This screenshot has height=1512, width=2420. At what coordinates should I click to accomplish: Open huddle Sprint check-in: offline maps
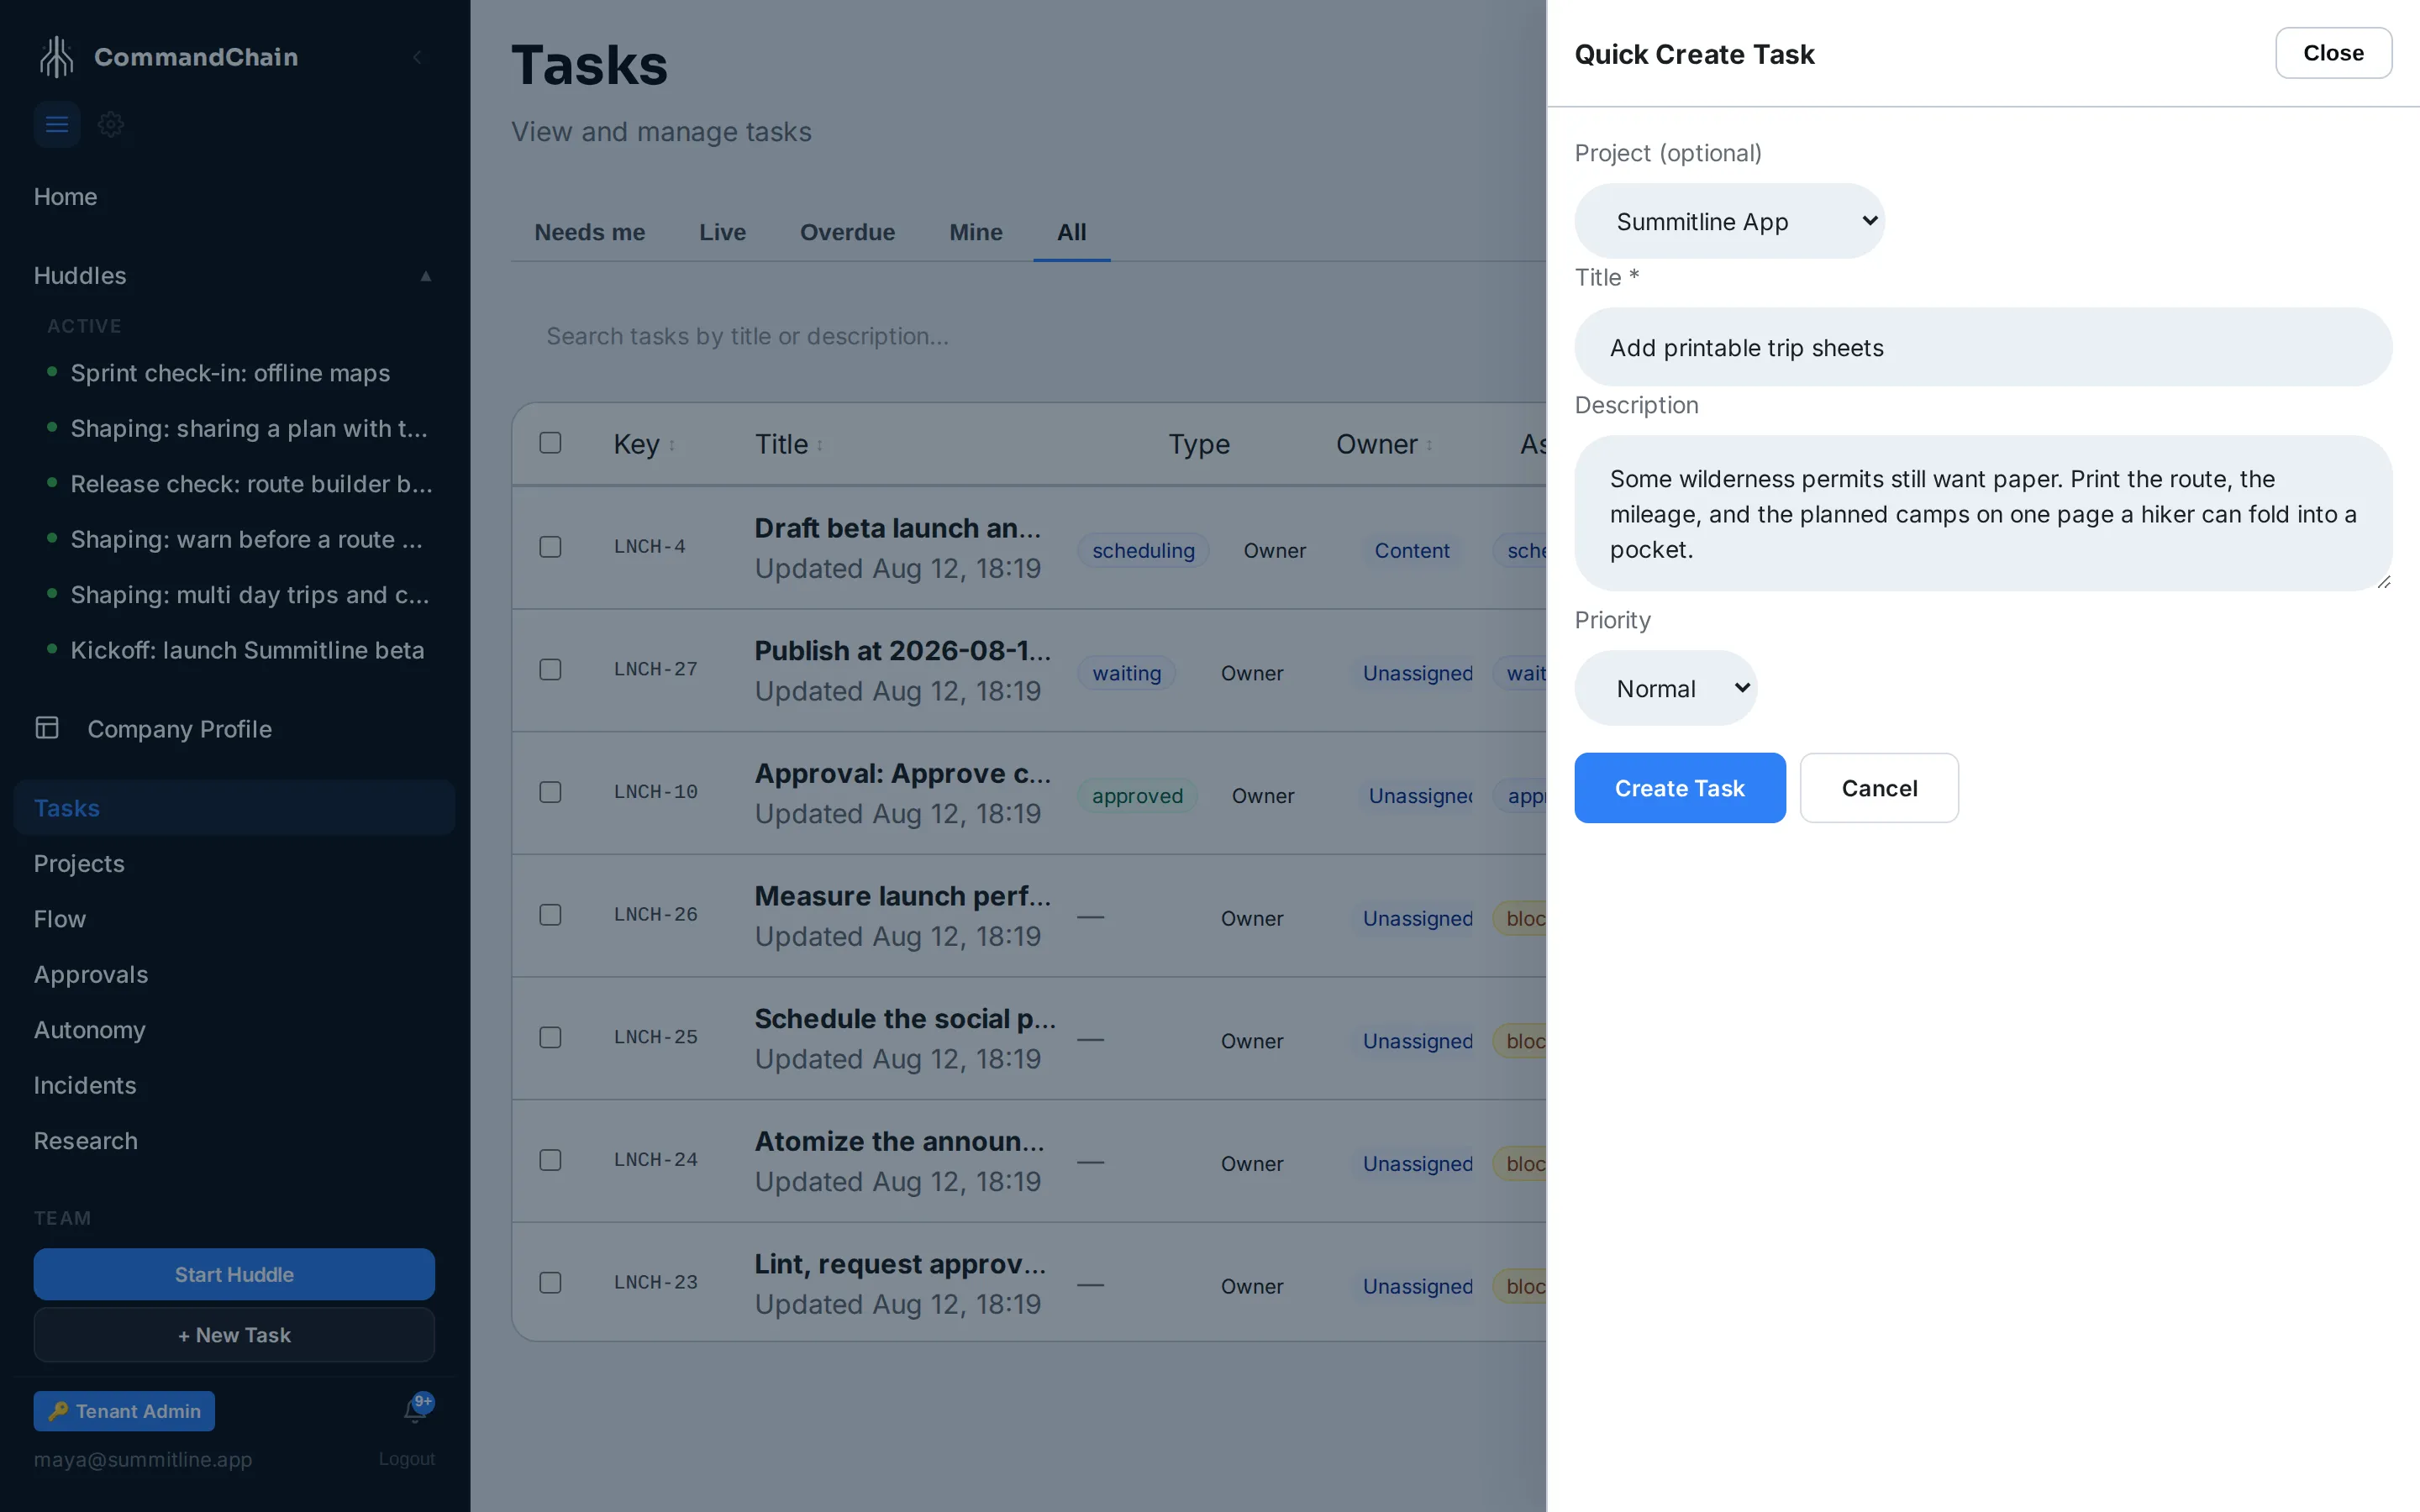[x=230, y=373]
